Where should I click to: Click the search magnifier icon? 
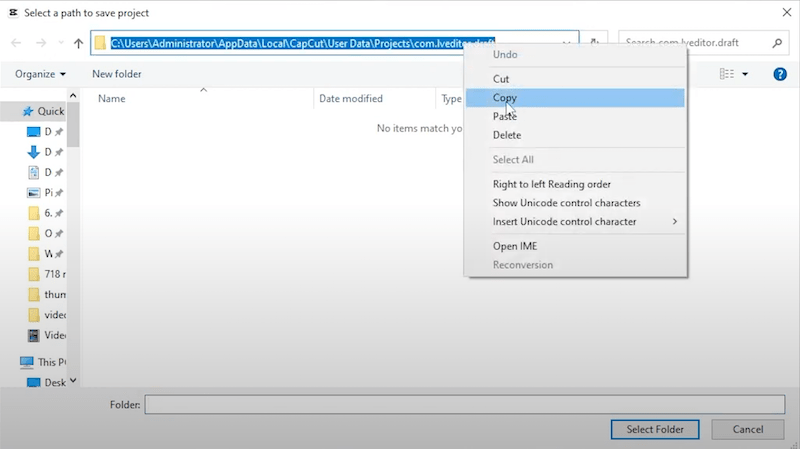click(x=777, y=43)
